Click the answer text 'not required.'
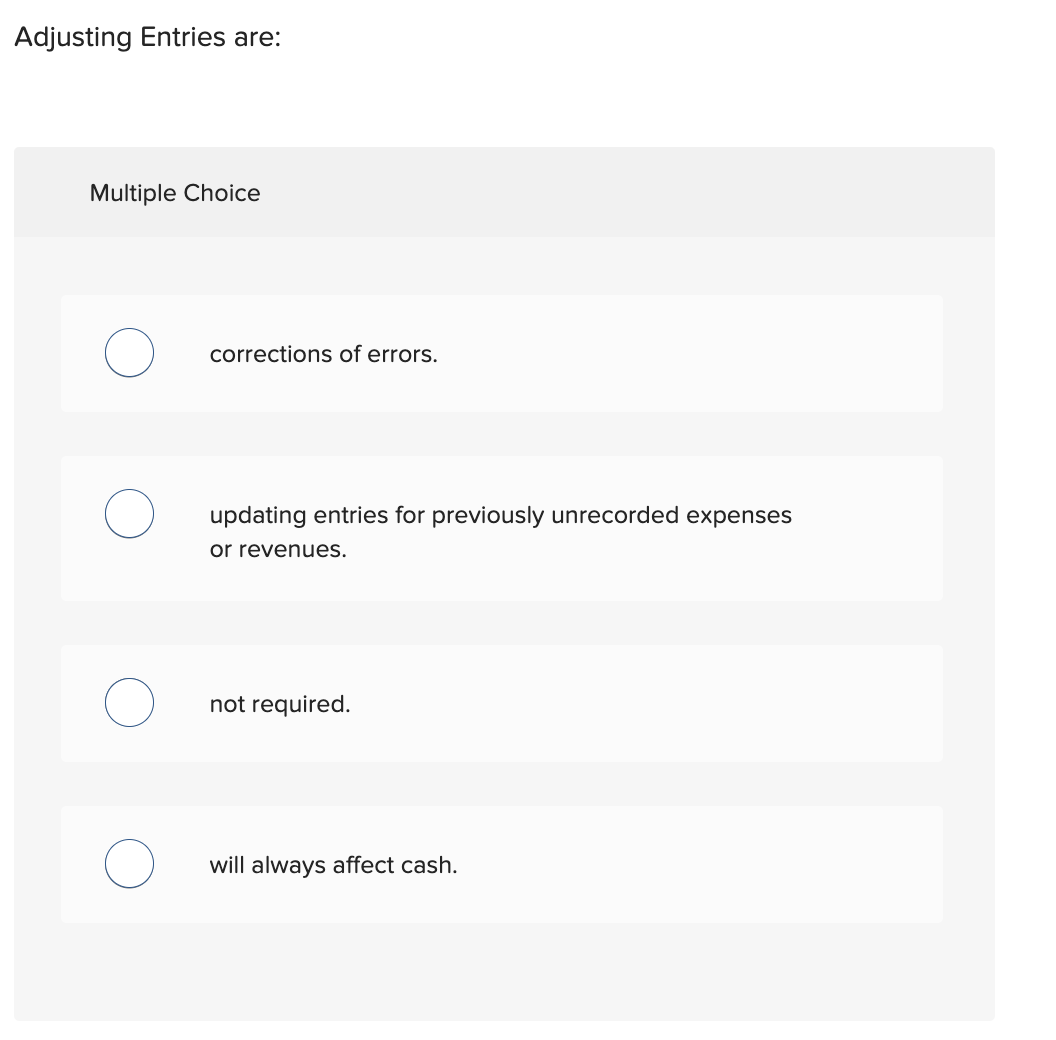The width and height of the screenshot is (1056, 1040). pos(280,703)
